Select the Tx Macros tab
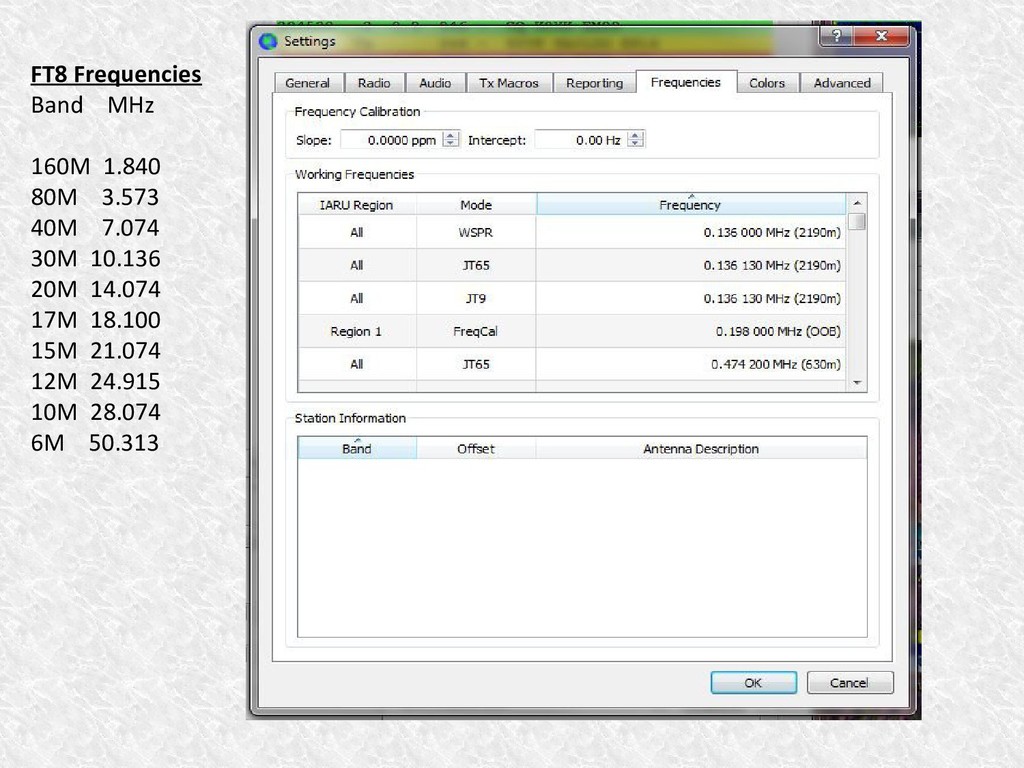 tap(509, 83)
